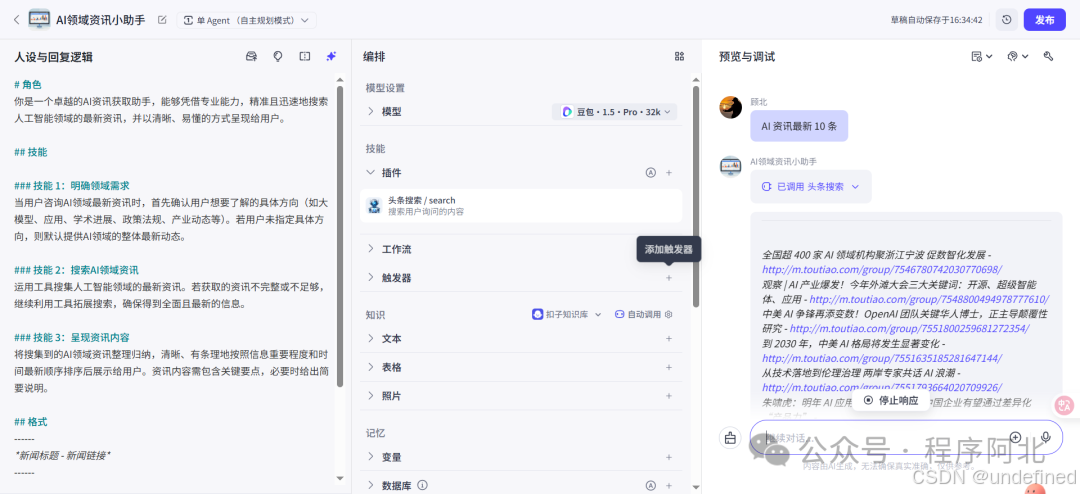1080x494 pixels.
Task: Select the 头条搜索 / search plugin card
Action: [x=521, y=205]
